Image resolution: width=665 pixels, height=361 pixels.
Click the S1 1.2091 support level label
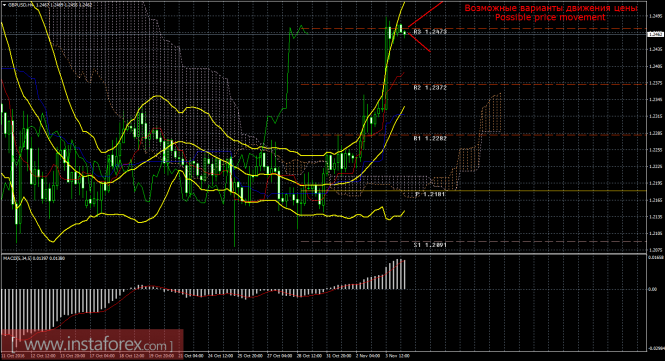click(430, 245)
